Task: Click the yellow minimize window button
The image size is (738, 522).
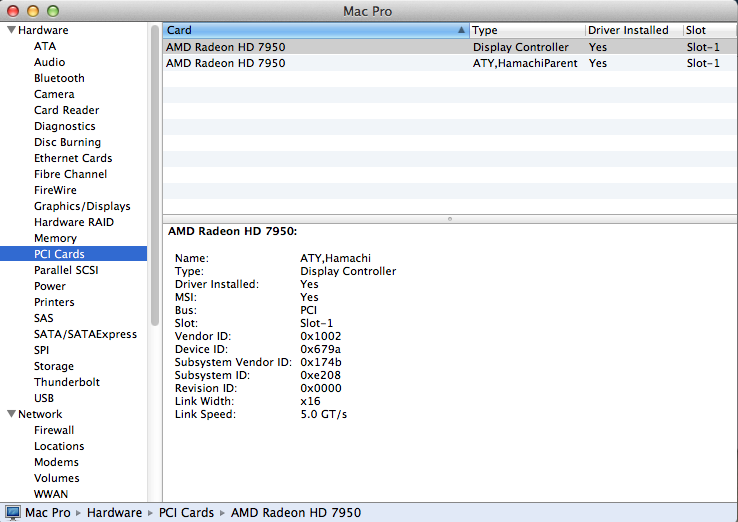Action: click(33, 11)
